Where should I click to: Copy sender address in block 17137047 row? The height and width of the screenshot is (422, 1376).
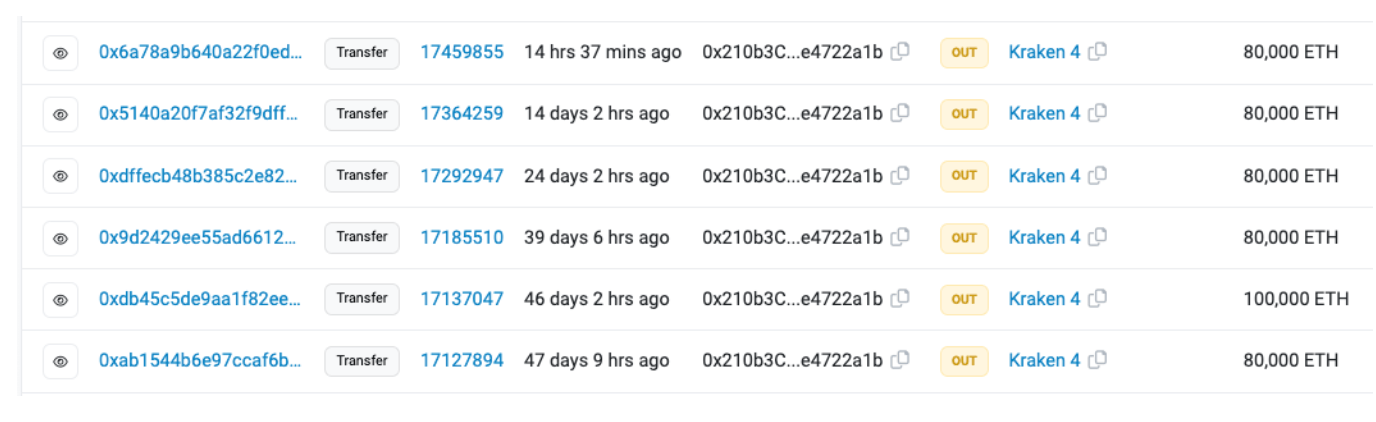click(x=900, y=298)
